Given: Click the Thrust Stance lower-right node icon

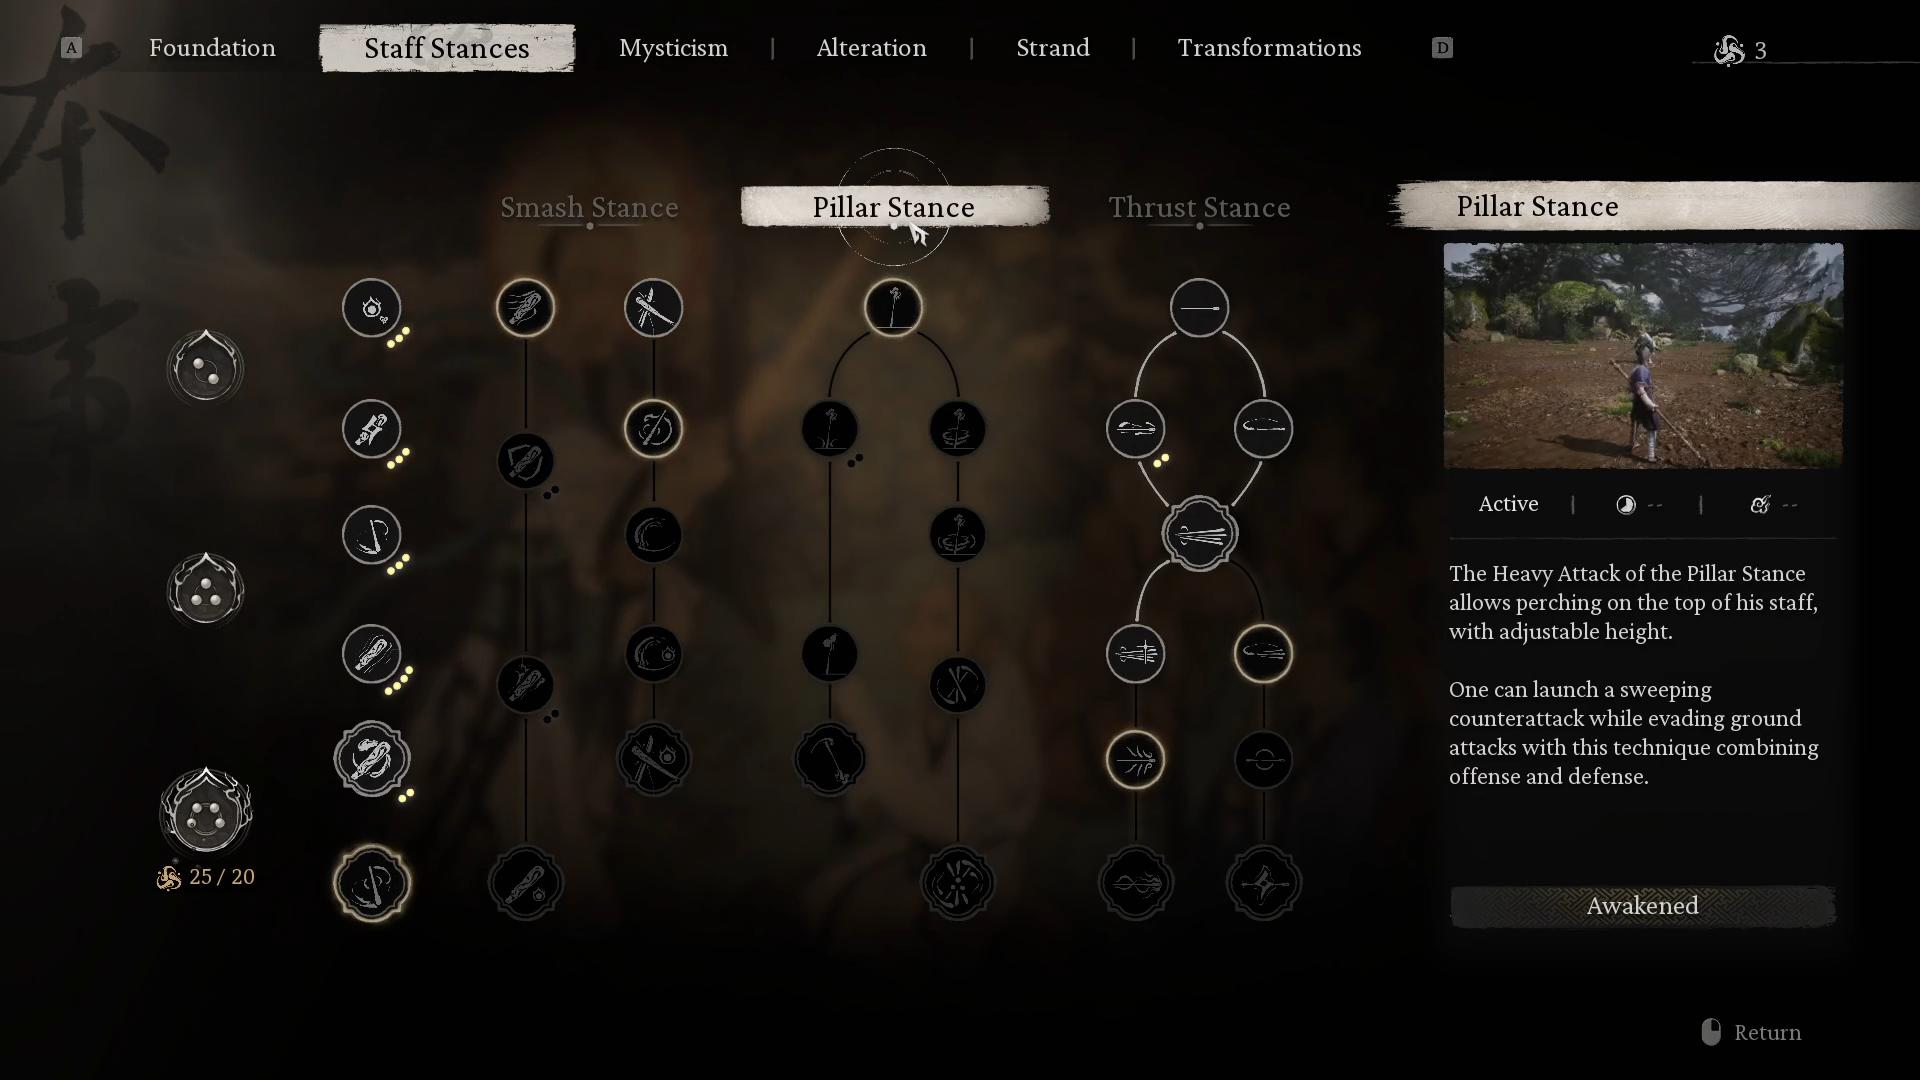Looking at the screenshot, I should click(1262, 884).
